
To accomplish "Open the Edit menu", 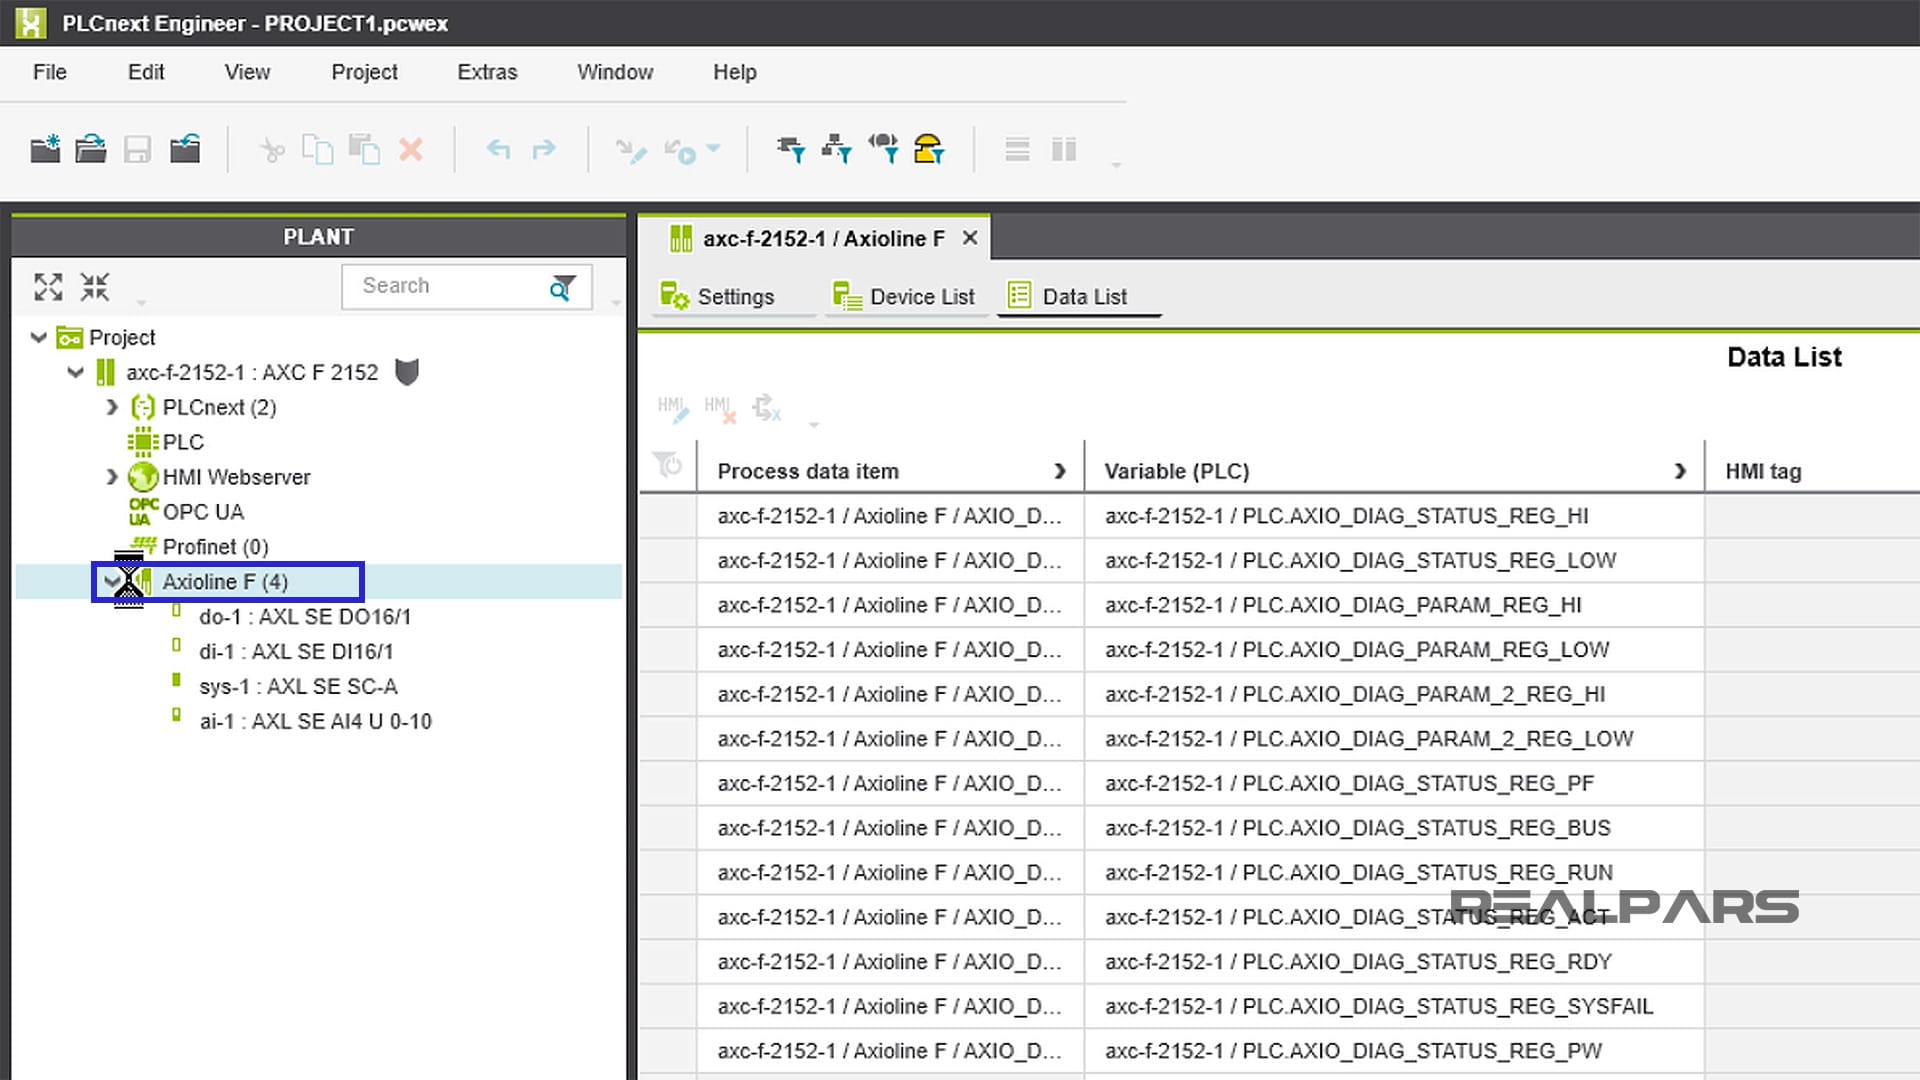I will click(146, 72).
